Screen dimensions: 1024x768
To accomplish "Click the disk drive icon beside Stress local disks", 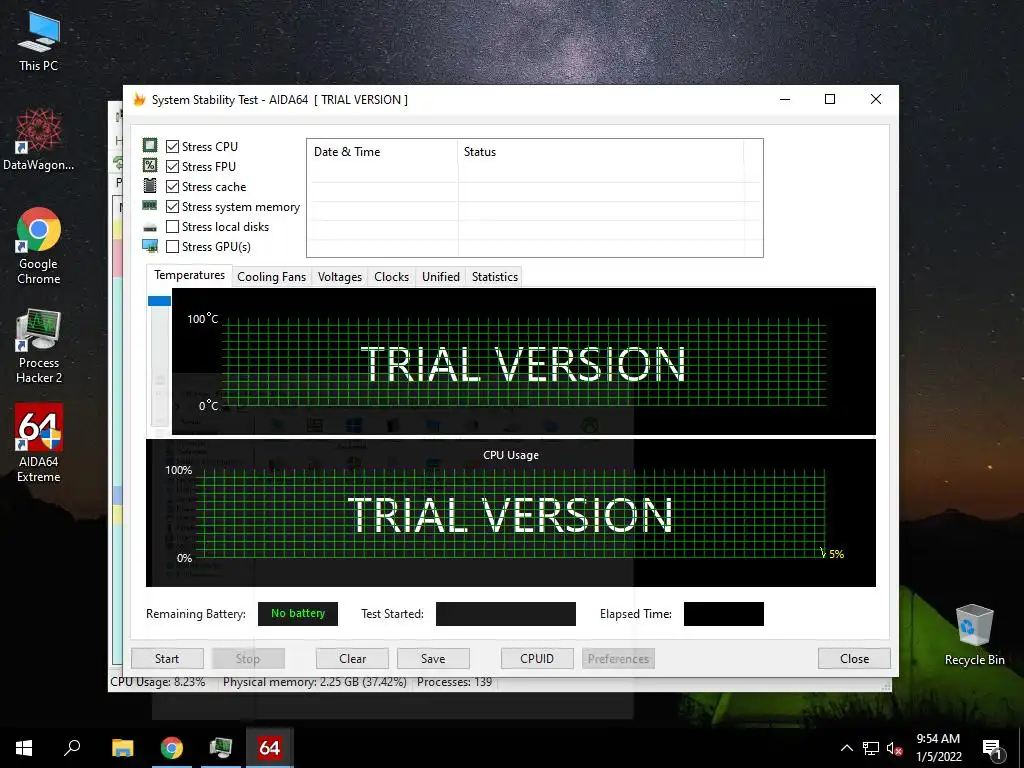I will pyautogui.click(x=150, y=227).
